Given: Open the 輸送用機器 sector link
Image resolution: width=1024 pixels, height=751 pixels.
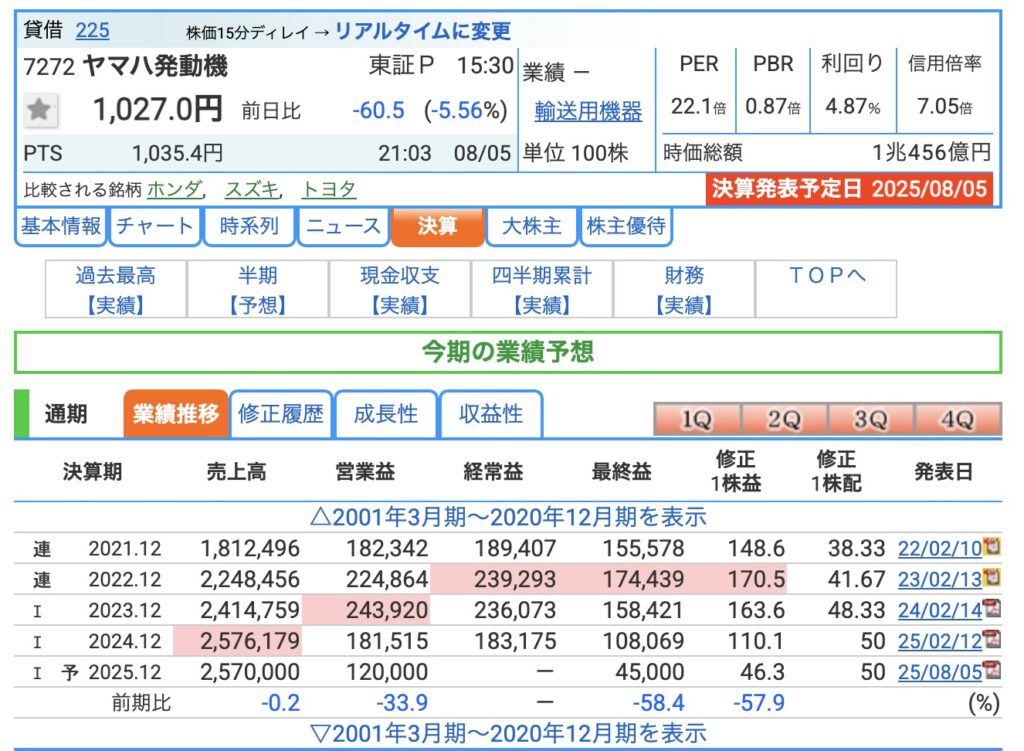Looking at the screenshot, I should 588,111.
